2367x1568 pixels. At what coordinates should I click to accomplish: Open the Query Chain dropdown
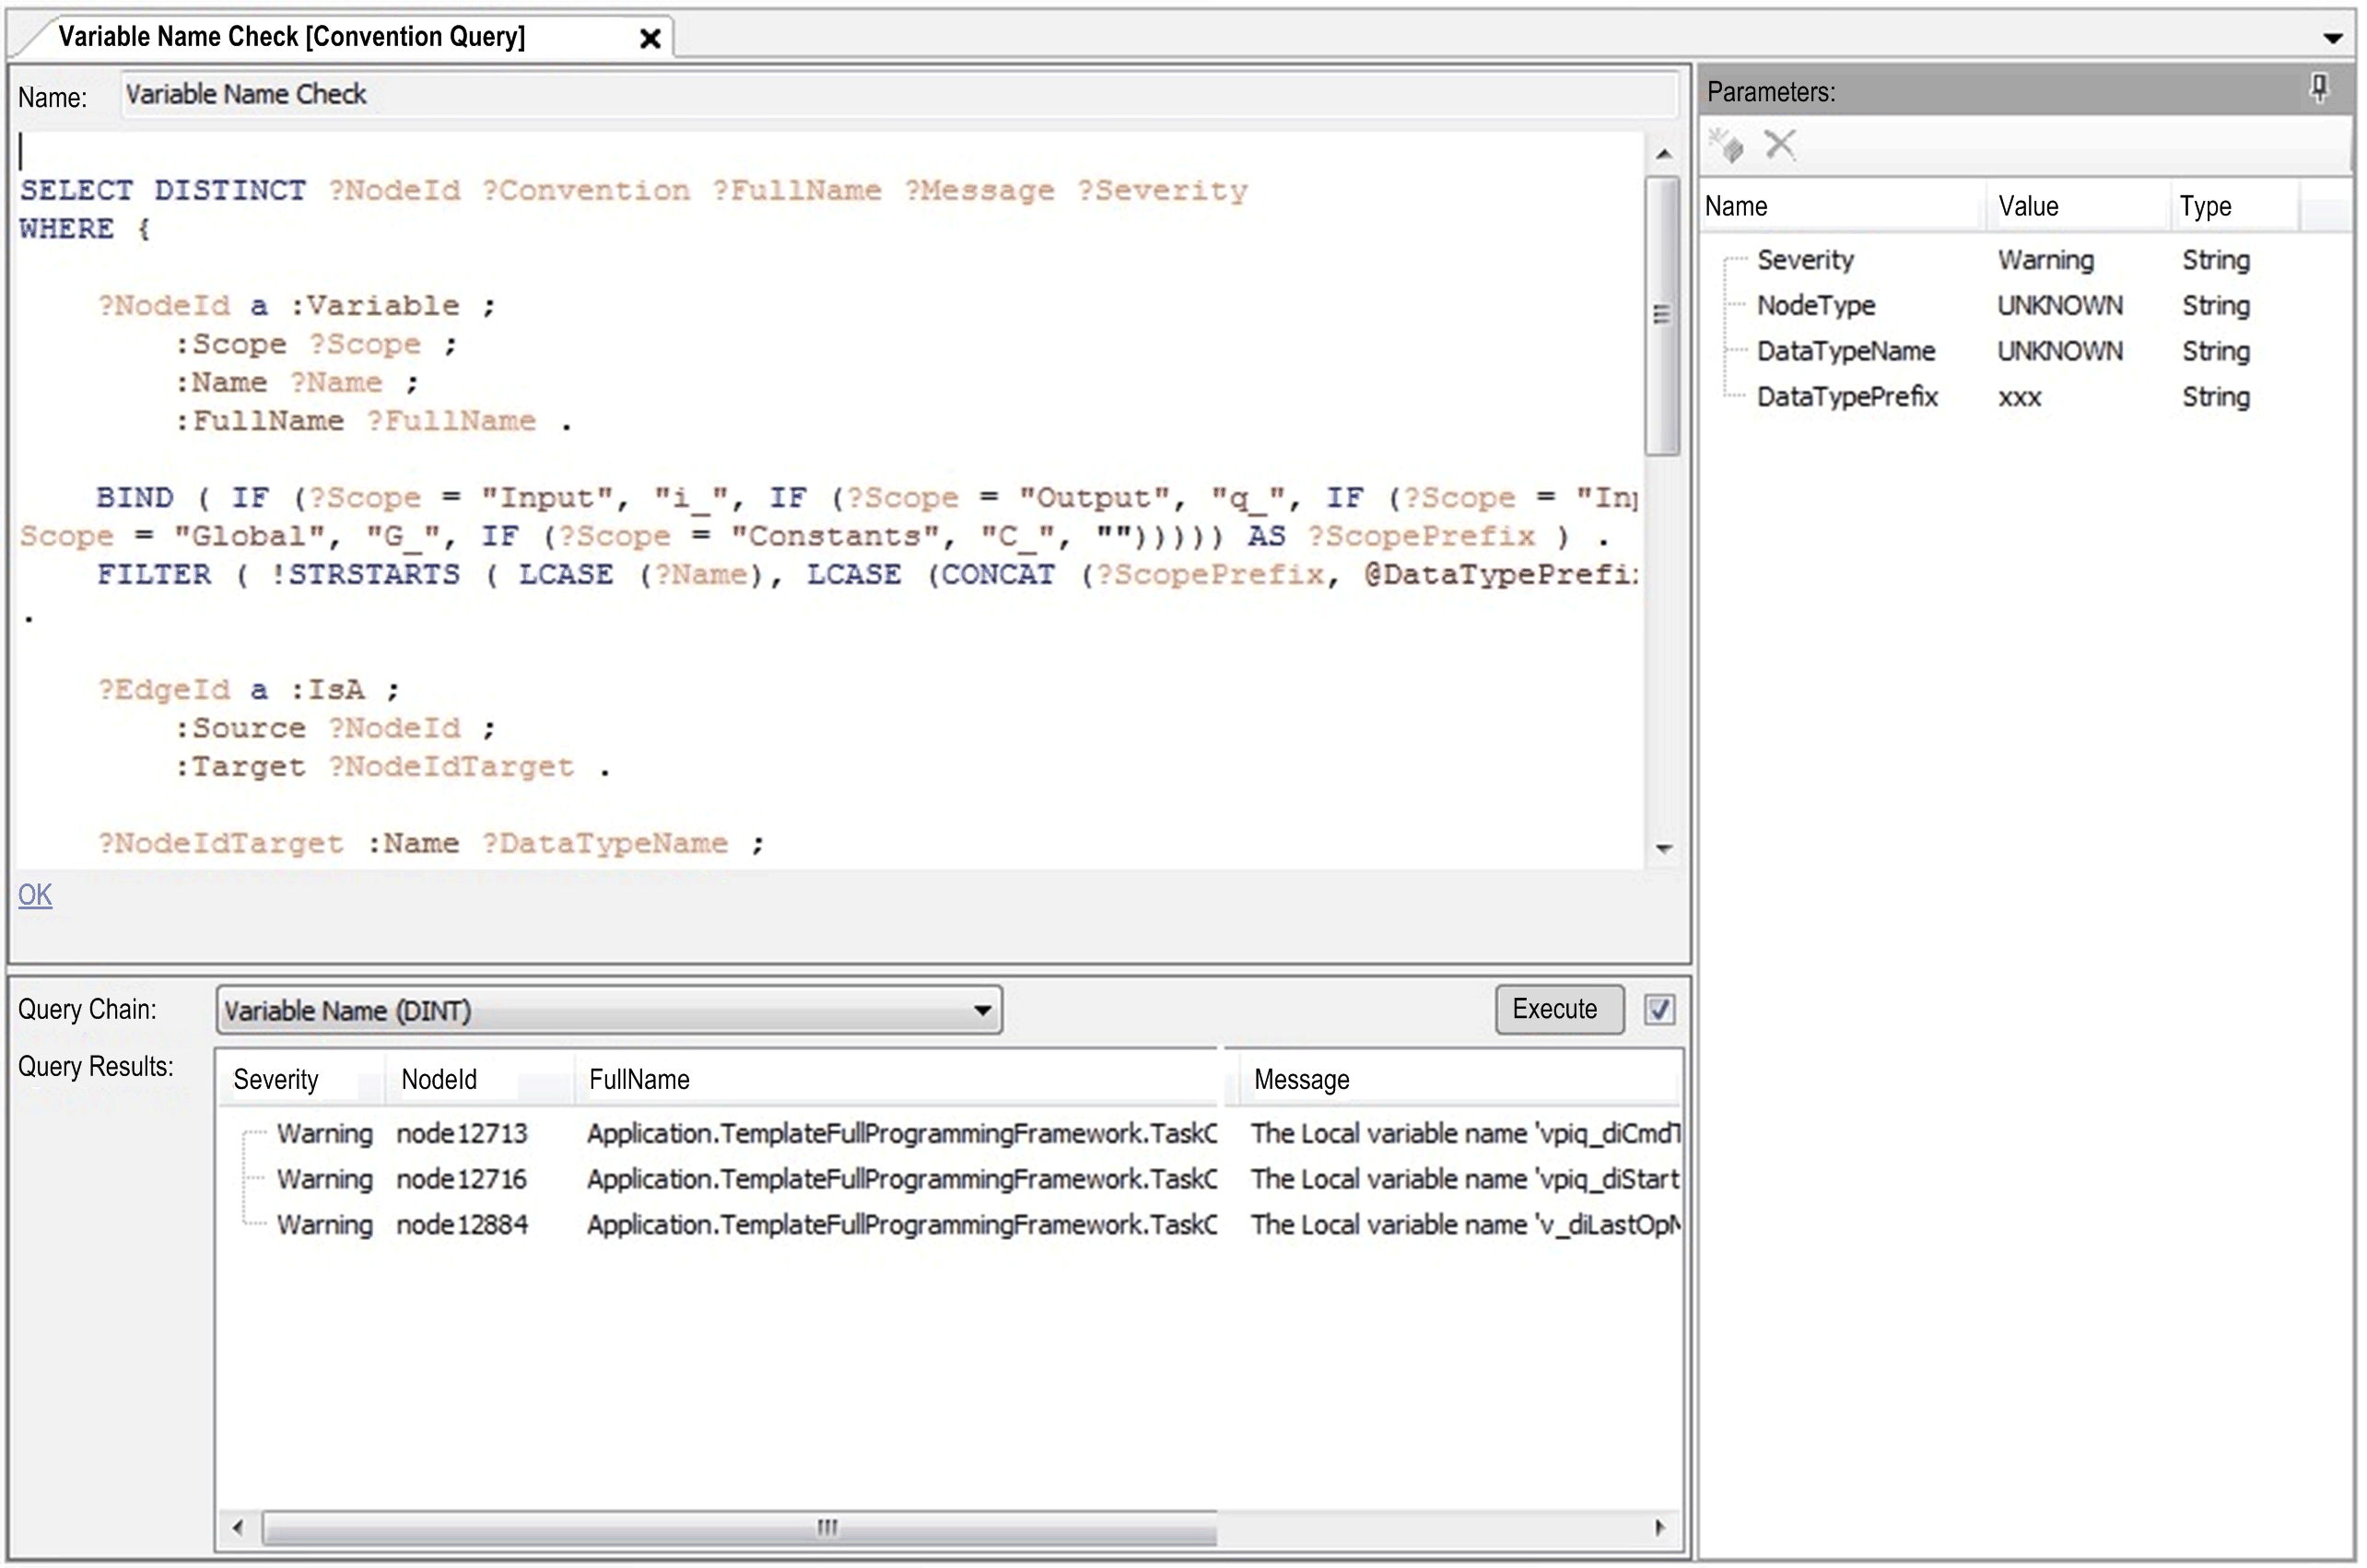tap(983, 1011)
